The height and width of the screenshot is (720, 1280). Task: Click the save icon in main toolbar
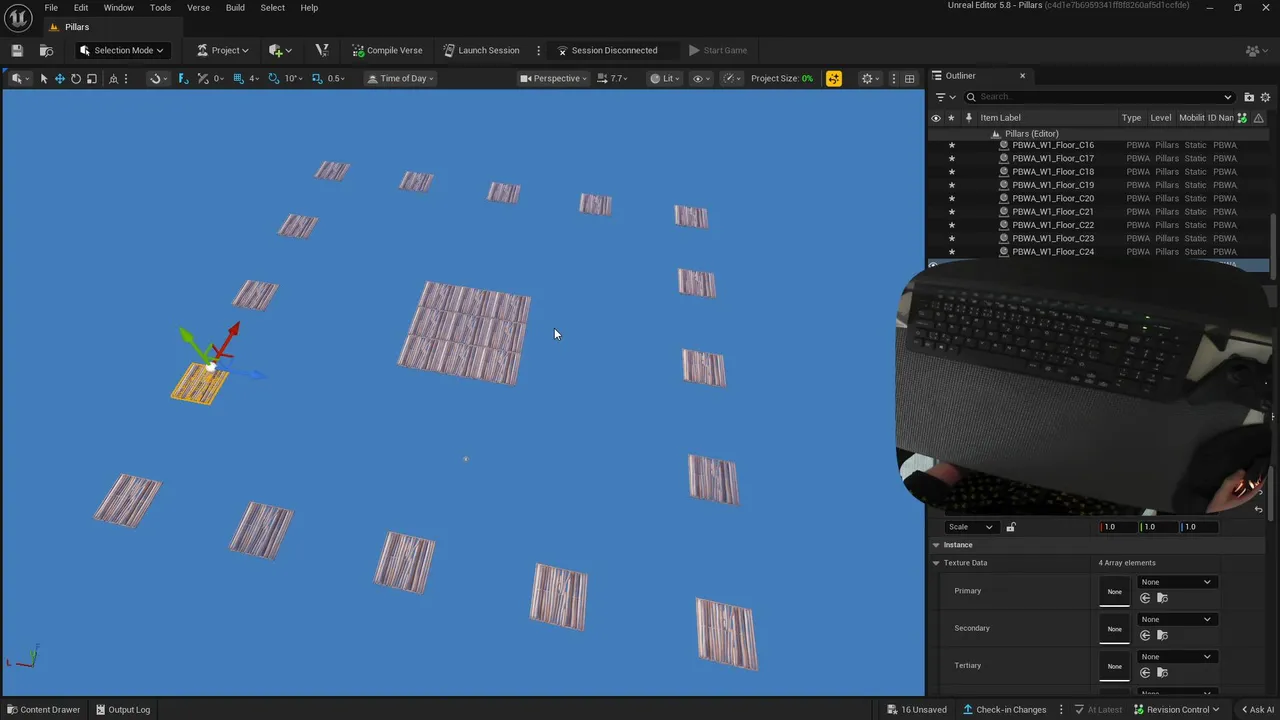click(17, 50)
